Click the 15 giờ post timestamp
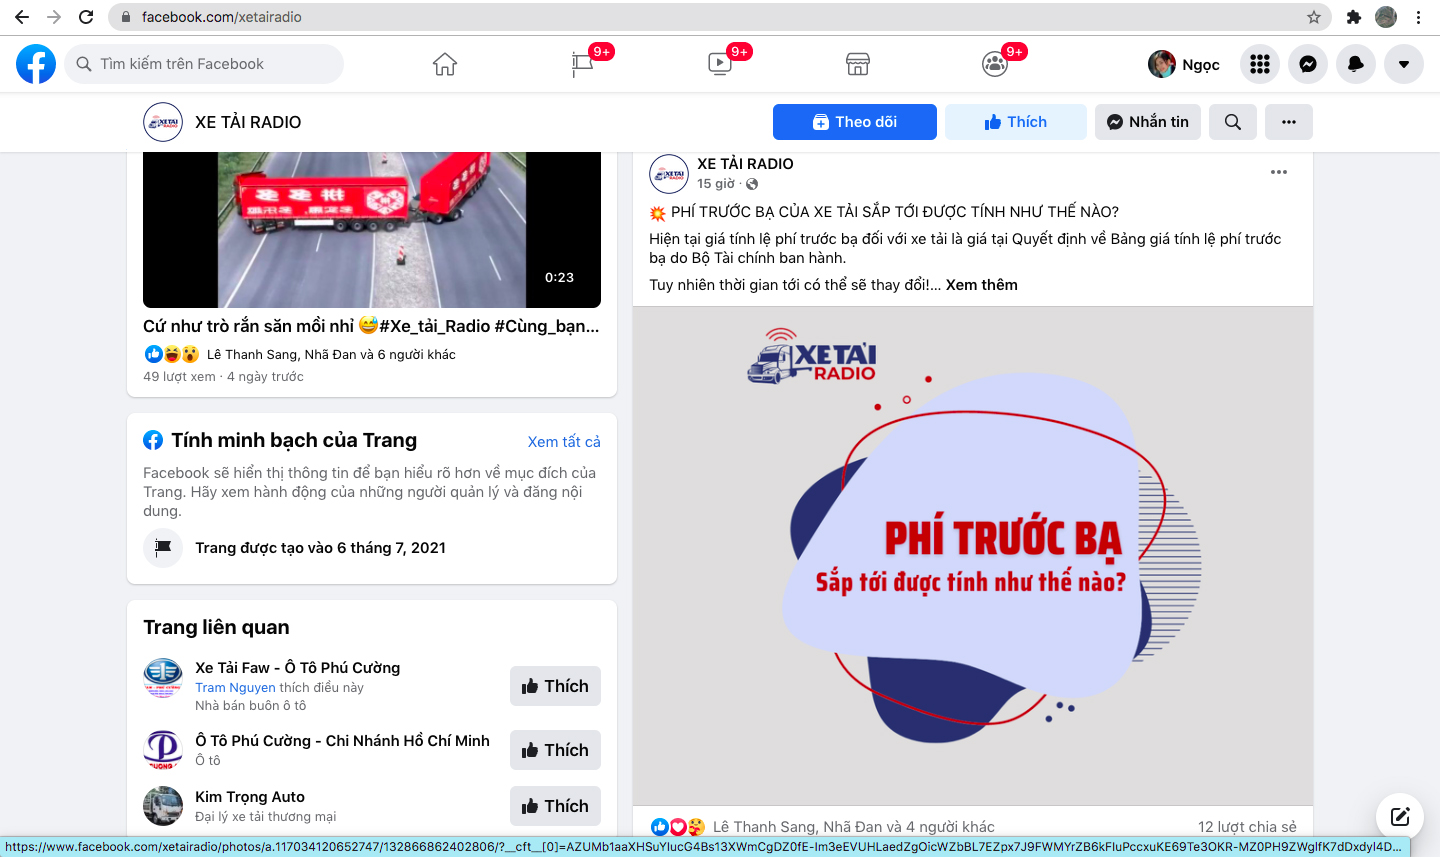The width and height of the screenshot is (1440, 857). [715, 184]
